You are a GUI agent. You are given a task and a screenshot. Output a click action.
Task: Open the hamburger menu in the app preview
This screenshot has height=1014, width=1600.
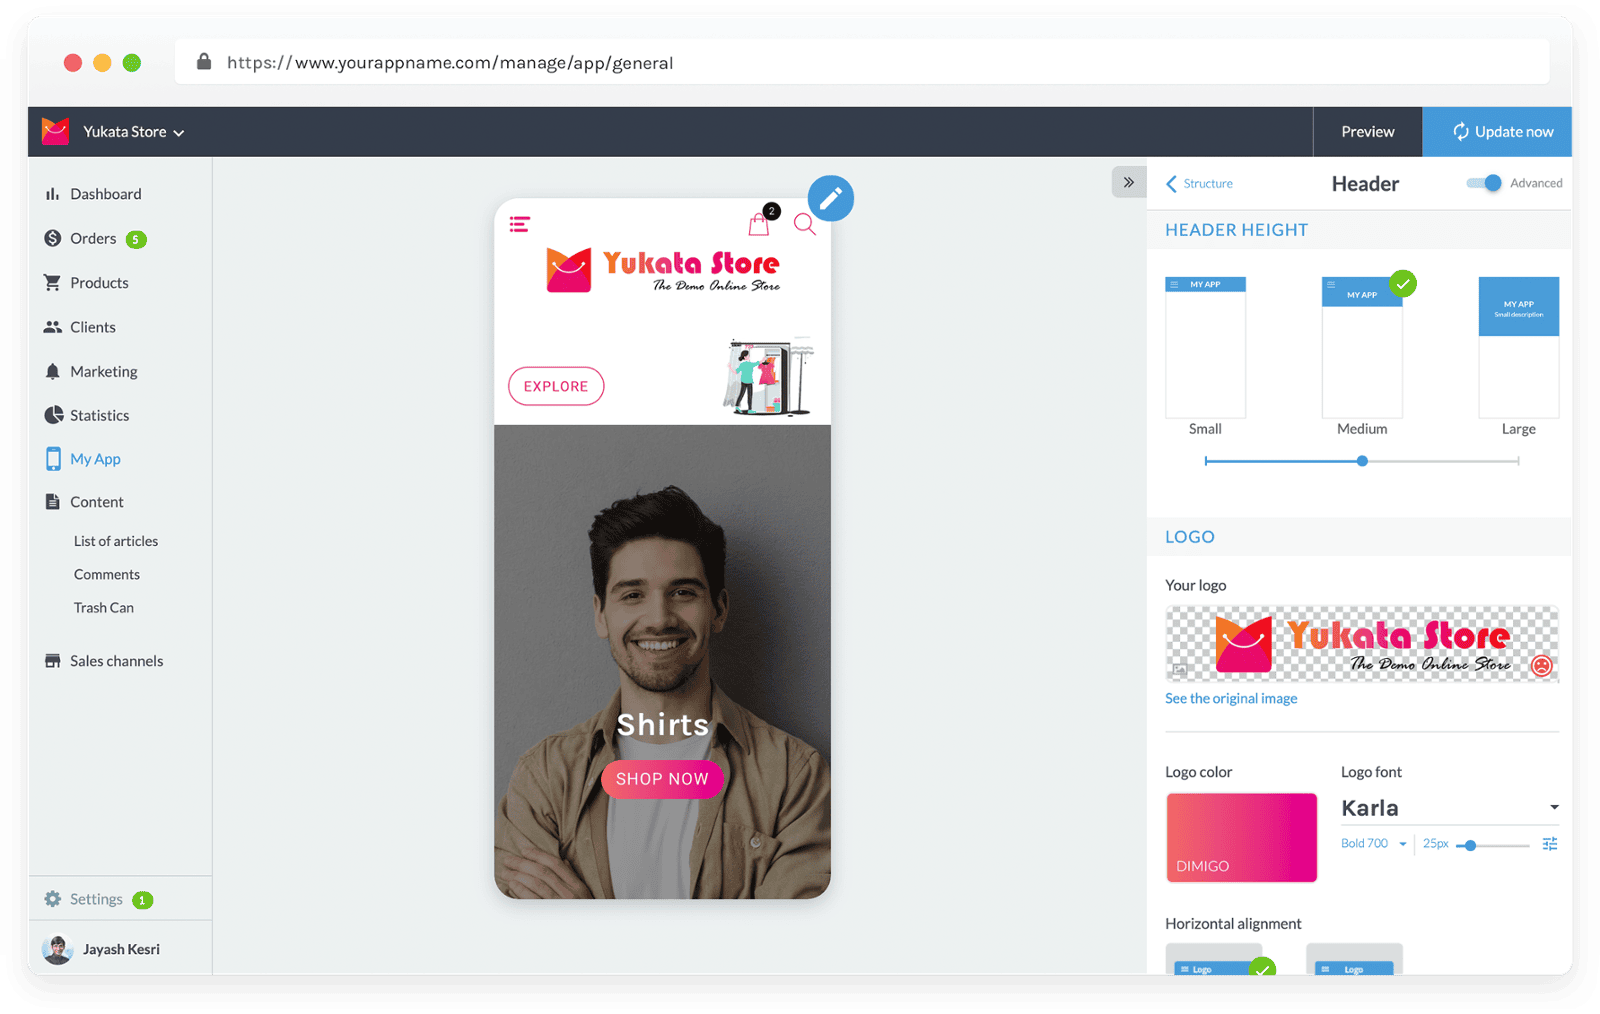coord(520,224)
